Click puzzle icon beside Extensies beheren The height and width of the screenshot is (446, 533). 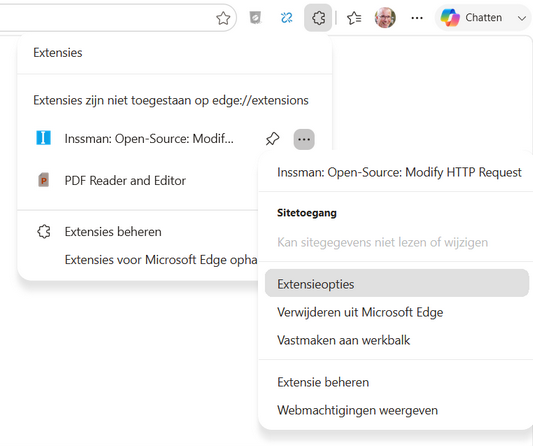point(44,231)
